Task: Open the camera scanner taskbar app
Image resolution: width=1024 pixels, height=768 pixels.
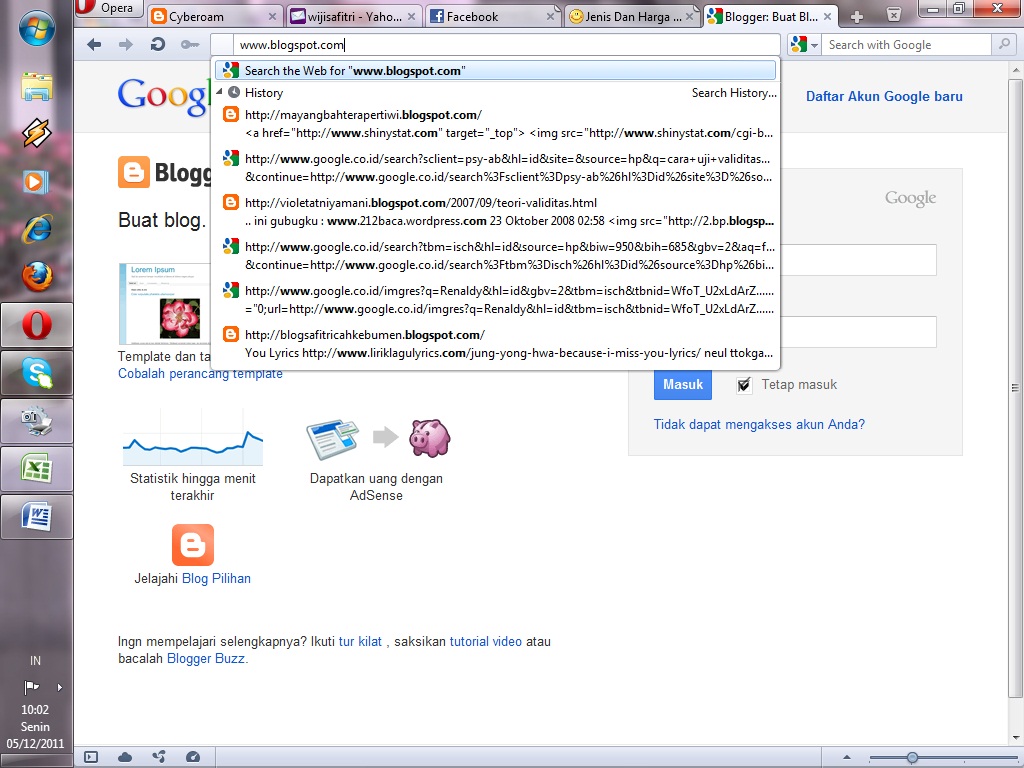Action: [37, 421]
